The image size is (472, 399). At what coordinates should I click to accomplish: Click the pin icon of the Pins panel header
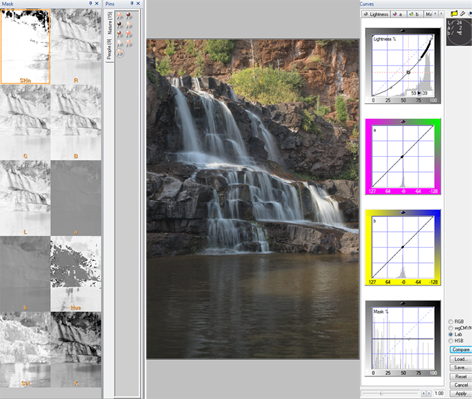click(132, 3)
